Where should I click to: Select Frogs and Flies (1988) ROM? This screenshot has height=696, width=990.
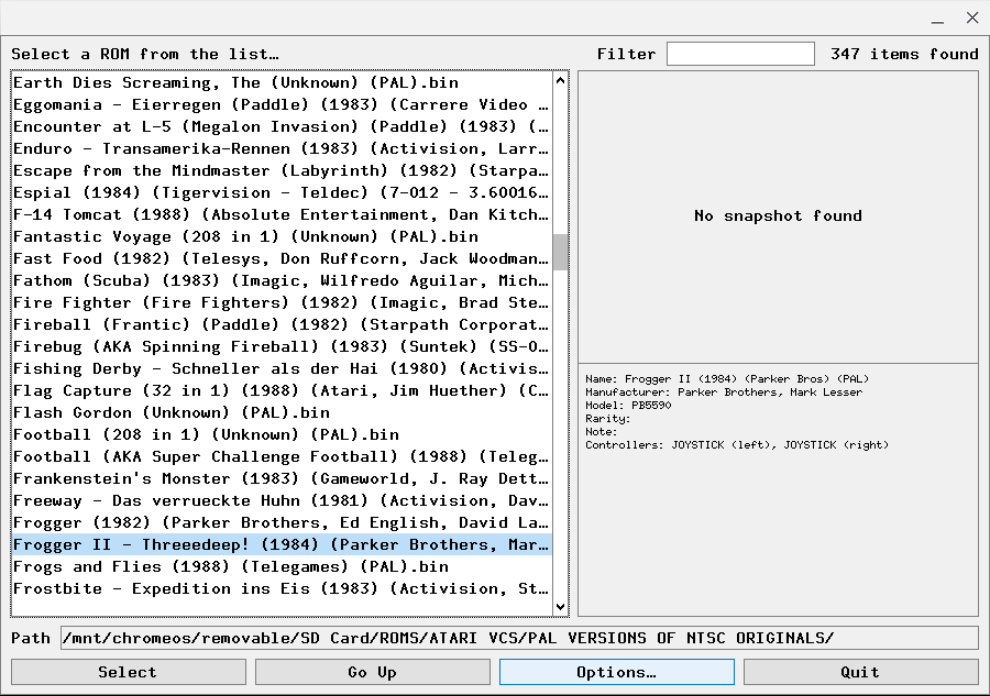(x=282, y=567)
